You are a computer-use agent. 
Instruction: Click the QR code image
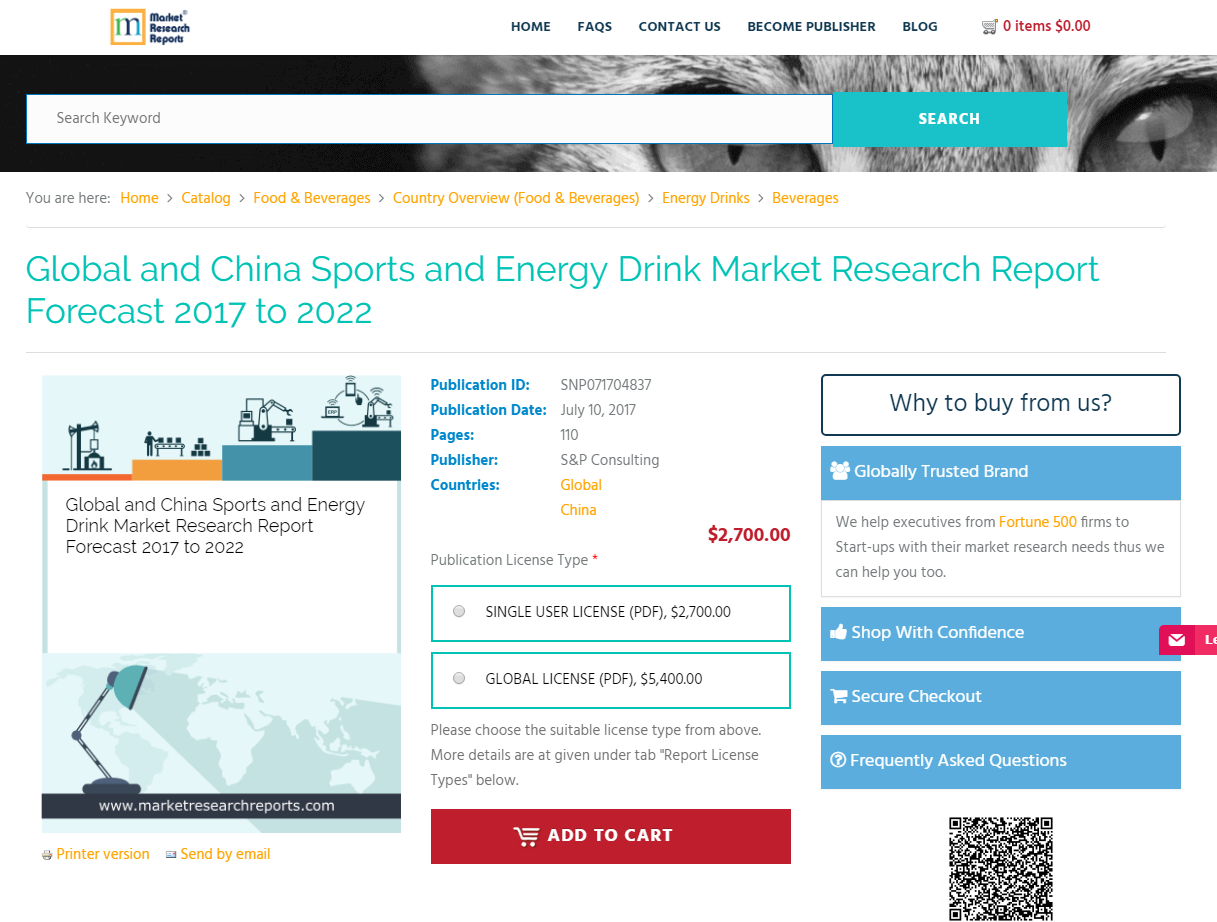click(1001, 869)
